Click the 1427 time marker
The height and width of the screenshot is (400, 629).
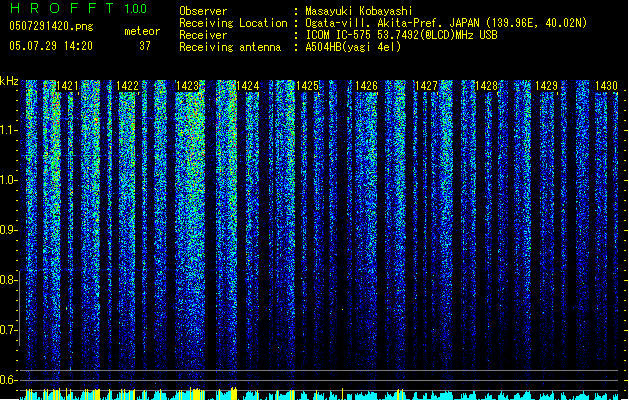pyautogui.click(x=426, y=86)
